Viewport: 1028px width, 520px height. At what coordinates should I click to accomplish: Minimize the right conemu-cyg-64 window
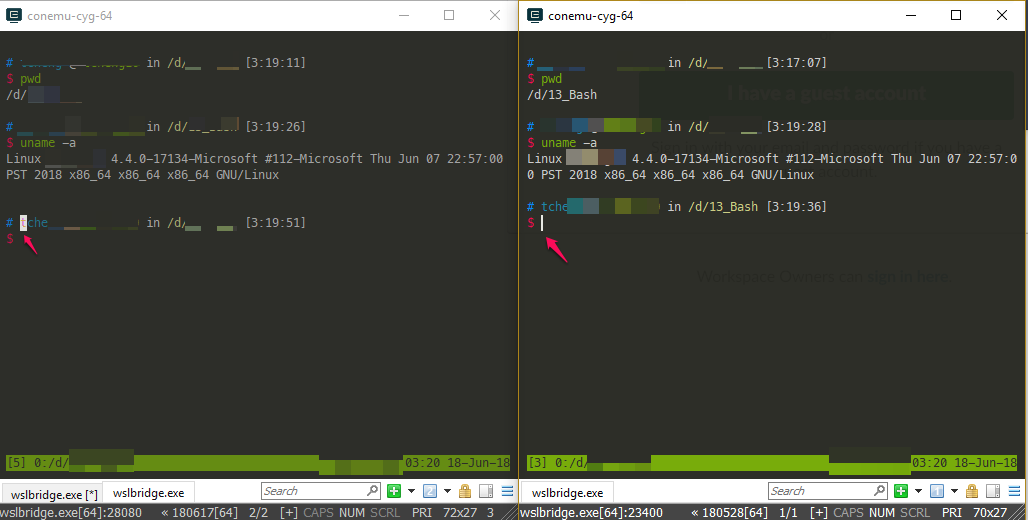pos(911,15)
